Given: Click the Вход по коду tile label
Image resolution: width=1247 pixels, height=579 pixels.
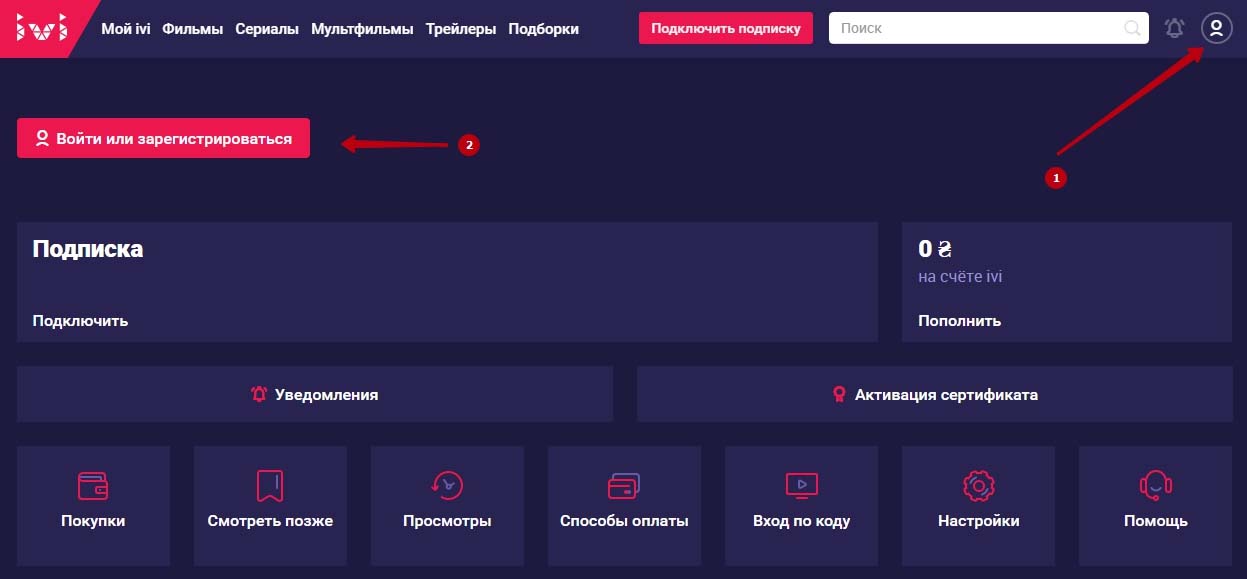Looking at the screenshot, I should [801, 521].
